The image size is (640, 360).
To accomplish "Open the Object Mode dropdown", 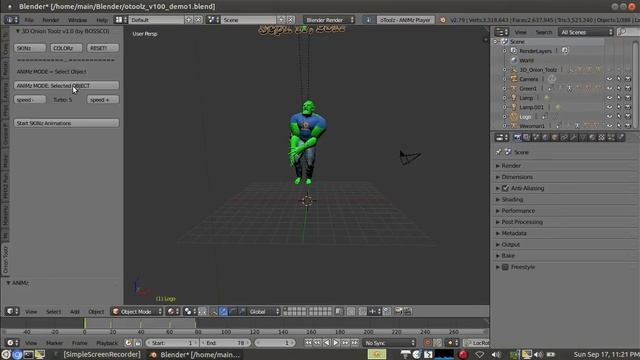I will [x=137, y=312].
